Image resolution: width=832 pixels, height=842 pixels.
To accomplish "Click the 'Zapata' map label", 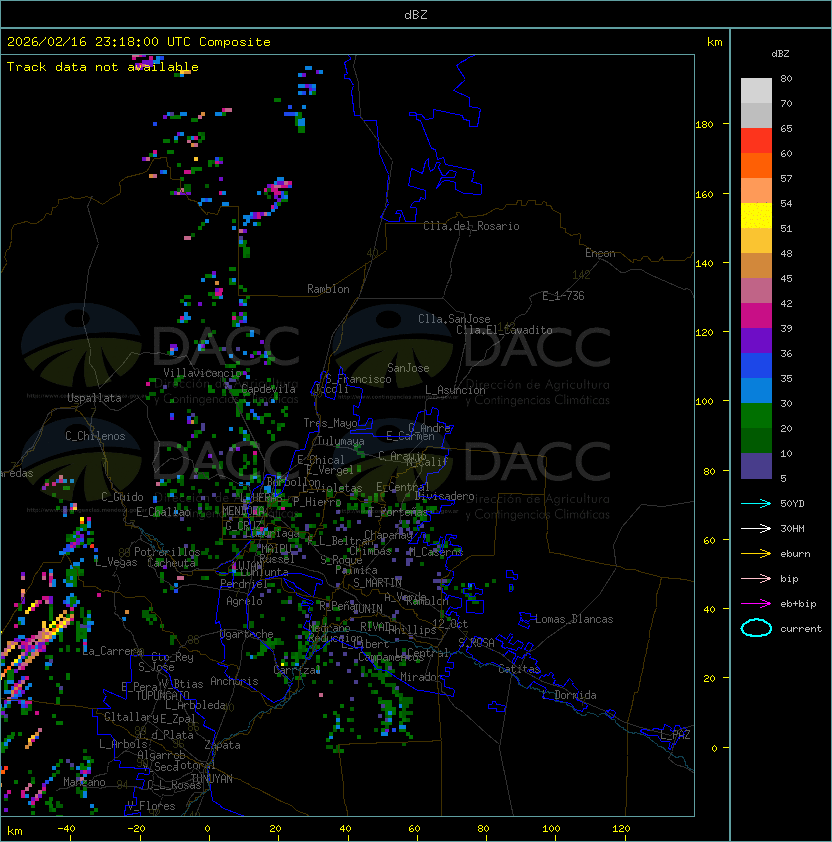I will (x=222, y=745).
